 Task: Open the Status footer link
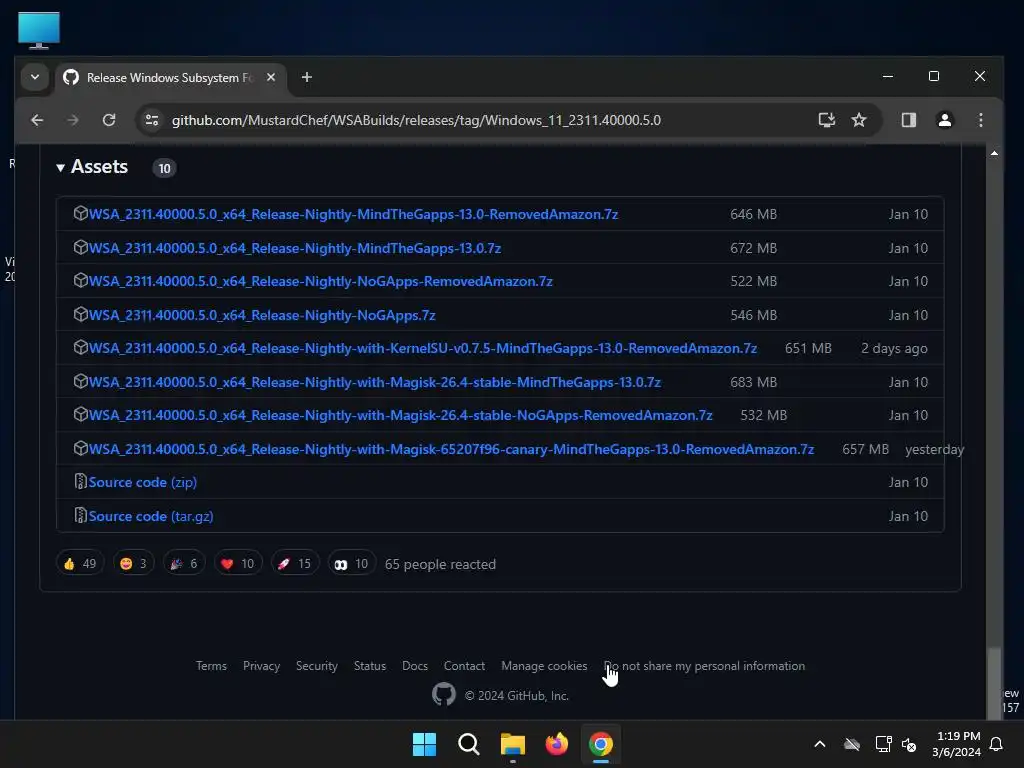(x=370, y=666)
